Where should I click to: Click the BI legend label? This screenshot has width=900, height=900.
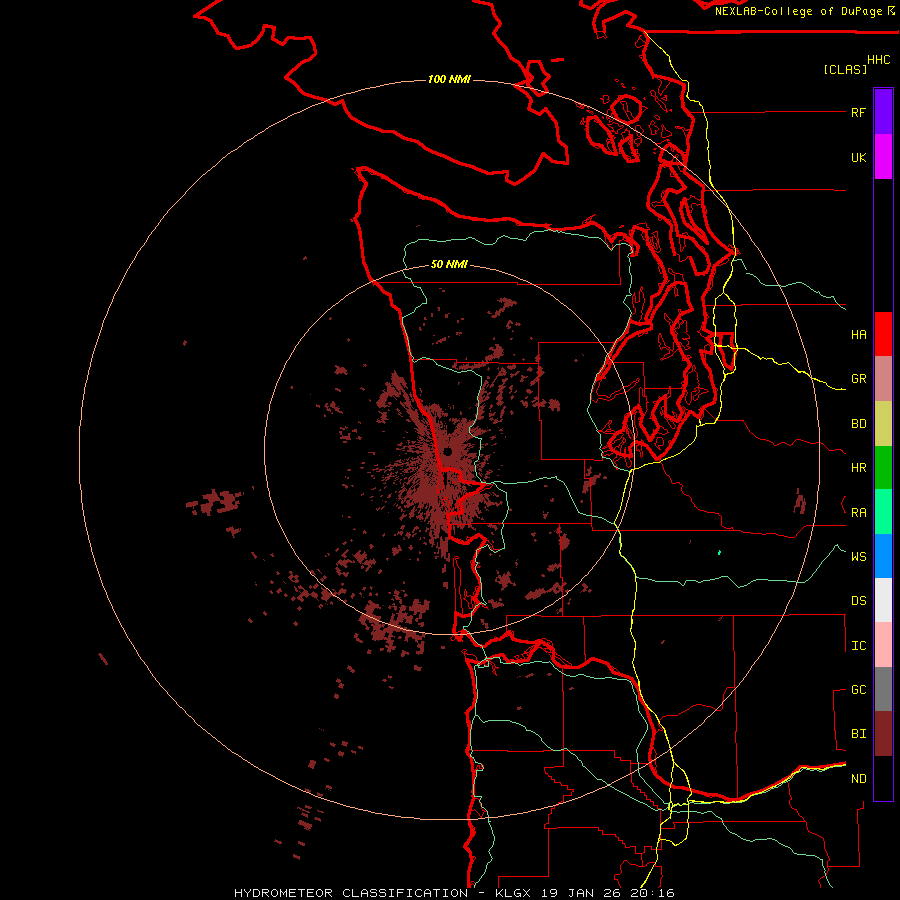point(858,734)
